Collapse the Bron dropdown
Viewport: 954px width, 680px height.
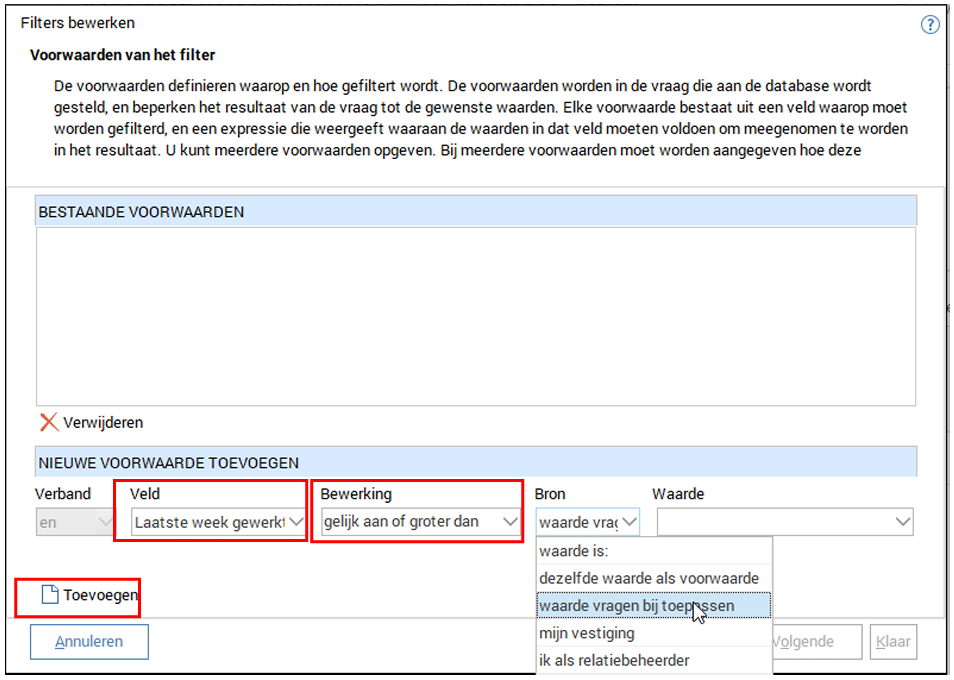(628, 521)
